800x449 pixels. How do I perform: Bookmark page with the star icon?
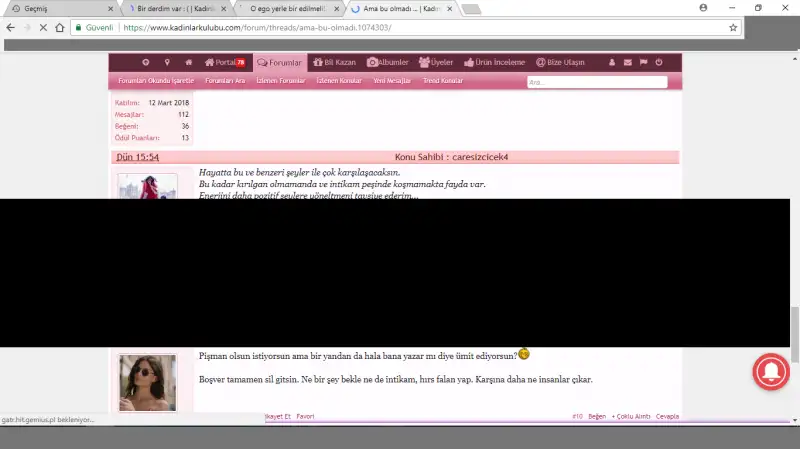(x=733, y=27)
